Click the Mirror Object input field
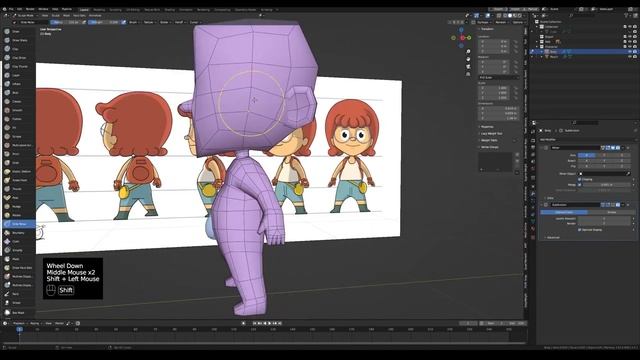Viewport: 640px width, 360px height. point(604,174)
